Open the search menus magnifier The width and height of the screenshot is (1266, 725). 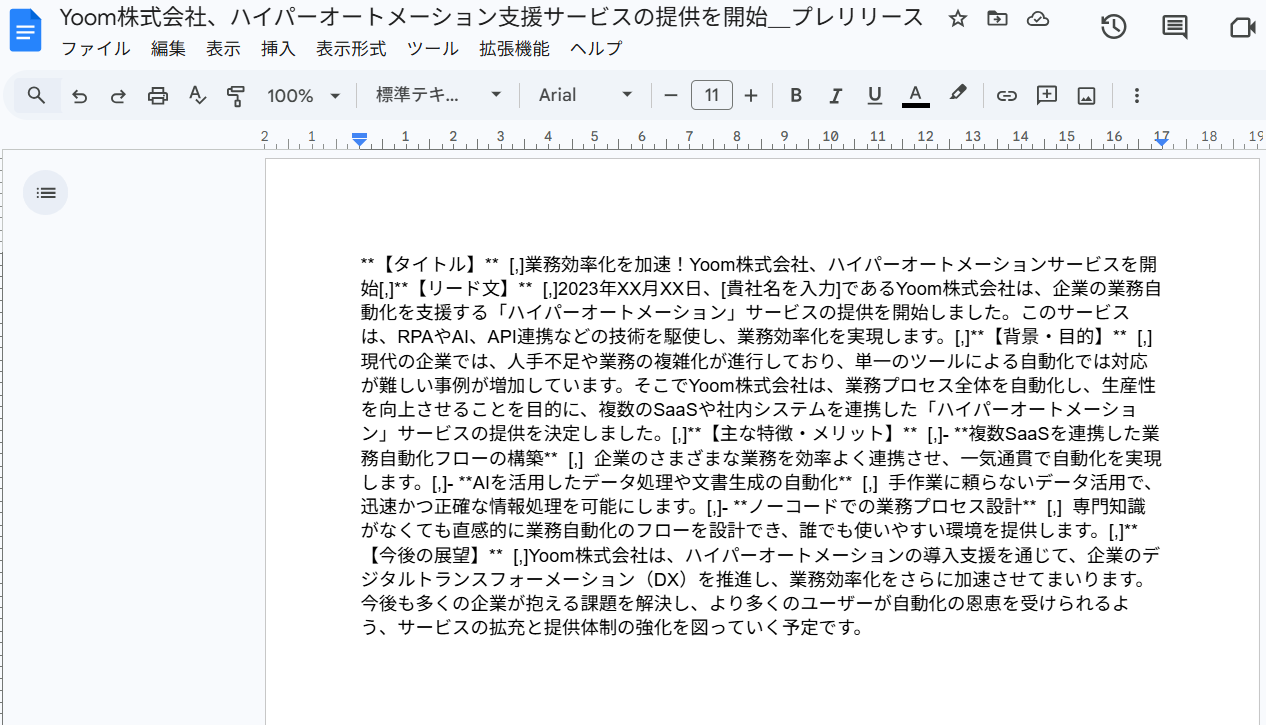pyautogui.click(x=36, y=95)
